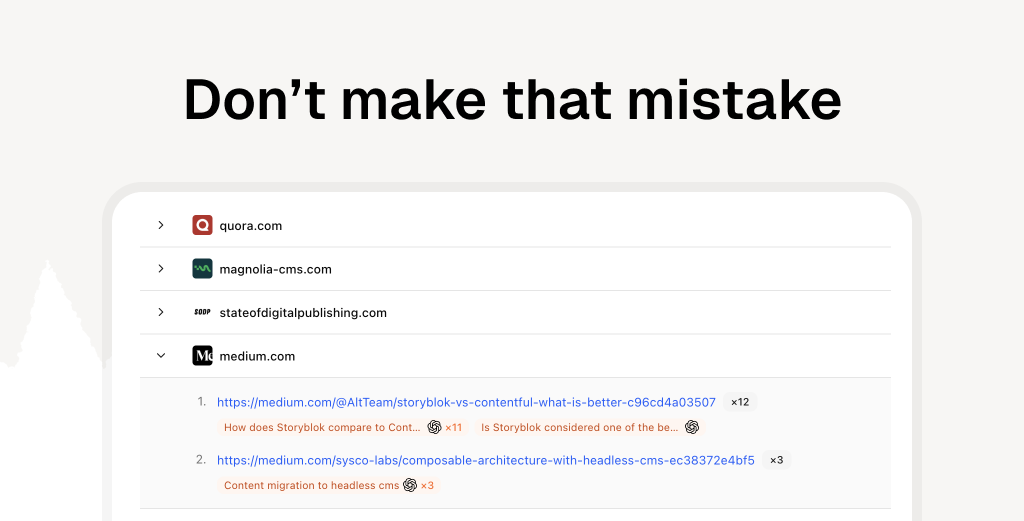This screenshot has height=521, width=1024.
Task: Expand the stateofdigitalpublishing.com row chevron
Action: [161, 312]
